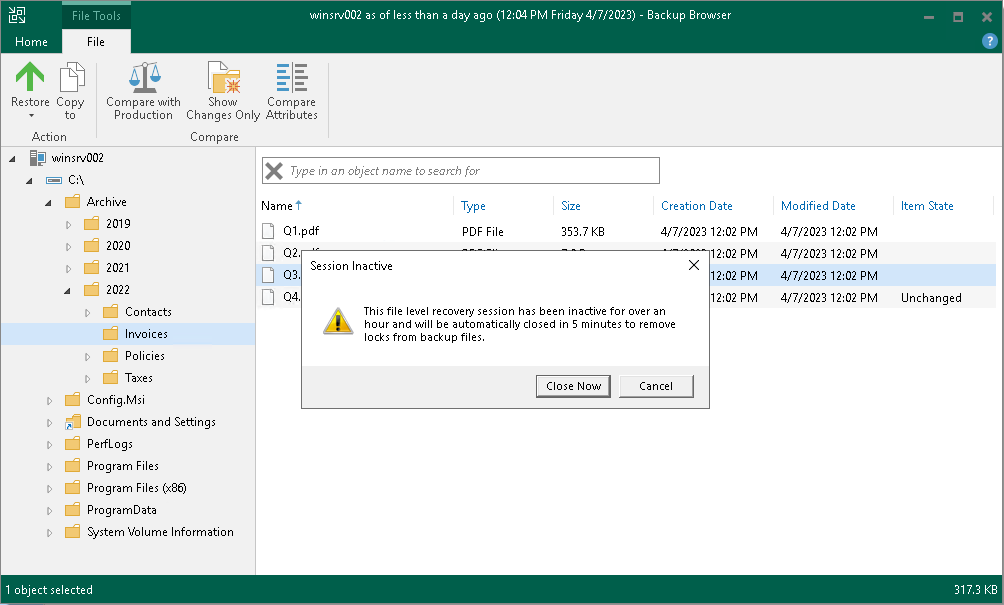
Task: Toggle Show Changes Only mode
Action: click(x=222, y=90)
